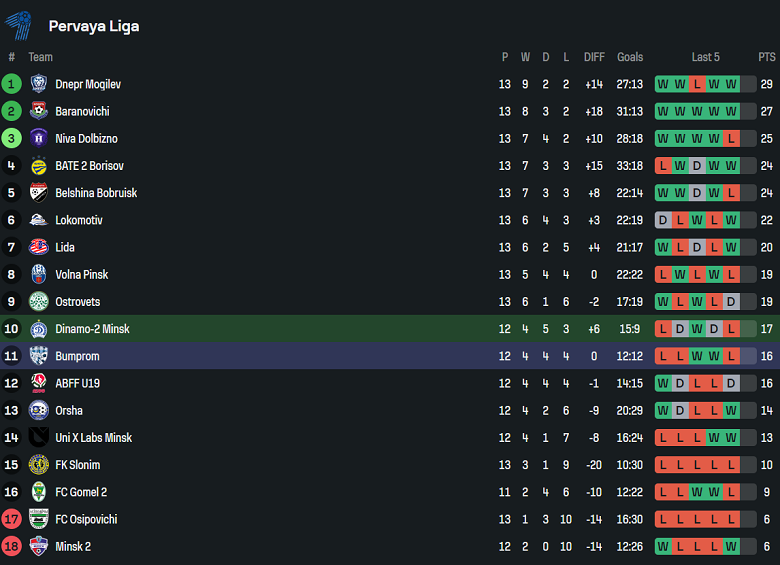Click the Baranovichi club crest icon
Image resolution: width=780 pixels, height=565 pixels.
click(x=39, y=111)
